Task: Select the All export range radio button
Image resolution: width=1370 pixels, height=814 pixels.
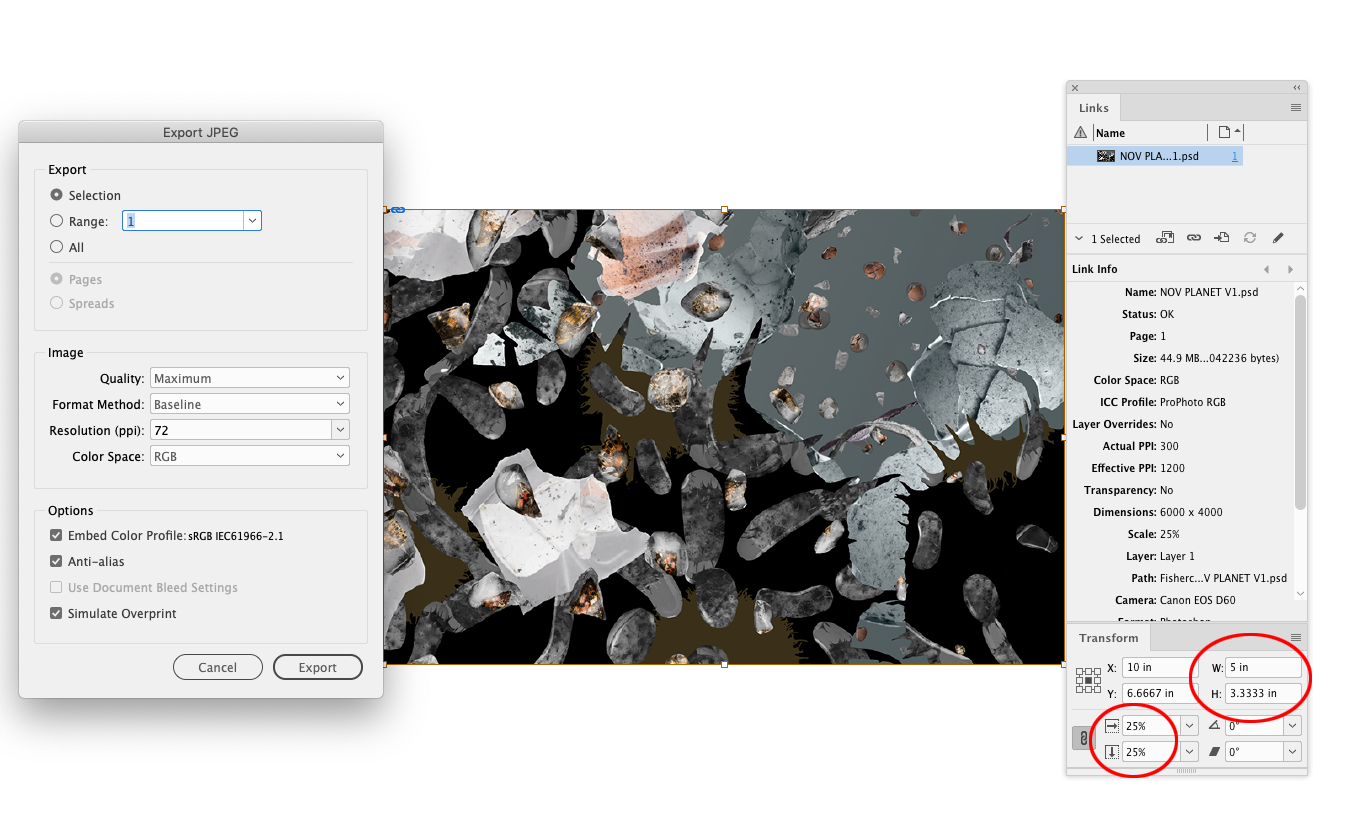Action: [x=56, y=247]
